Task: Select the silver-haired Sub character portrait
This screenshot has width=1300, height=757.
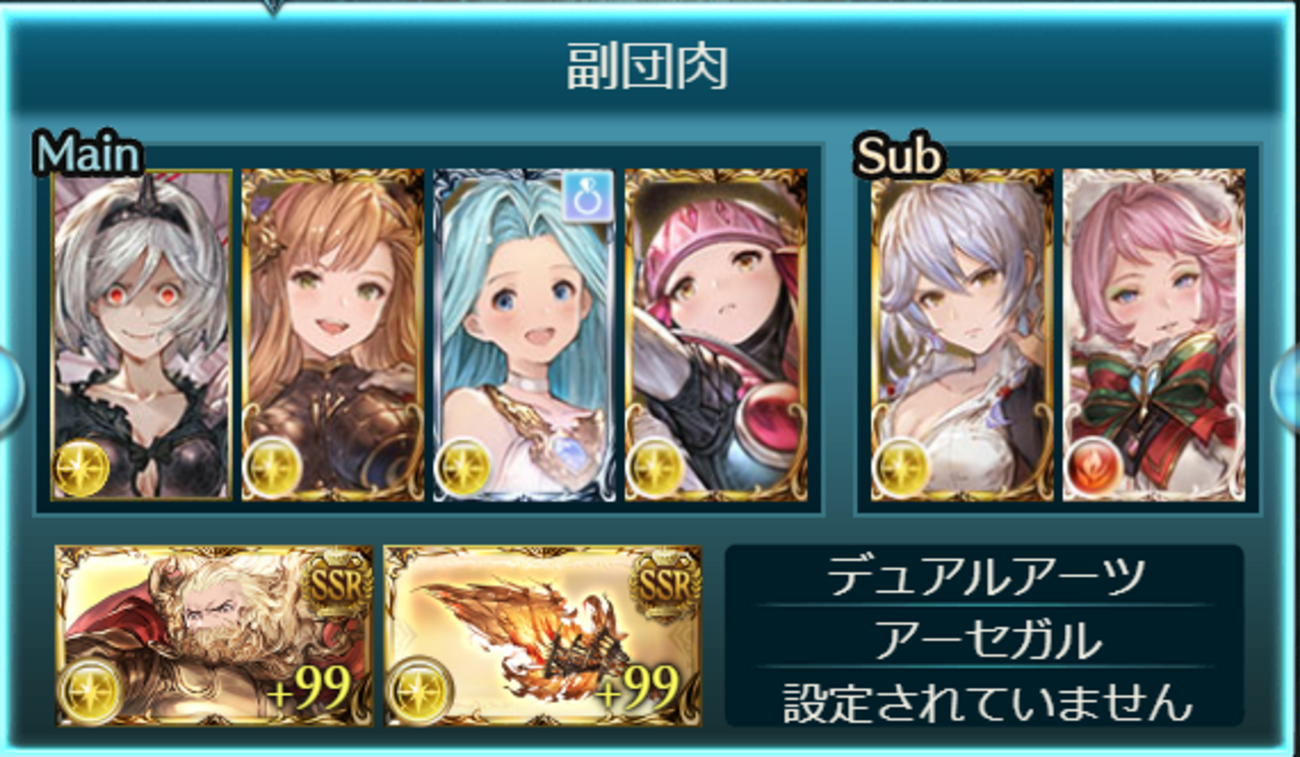Action: [x=962, y=335]
